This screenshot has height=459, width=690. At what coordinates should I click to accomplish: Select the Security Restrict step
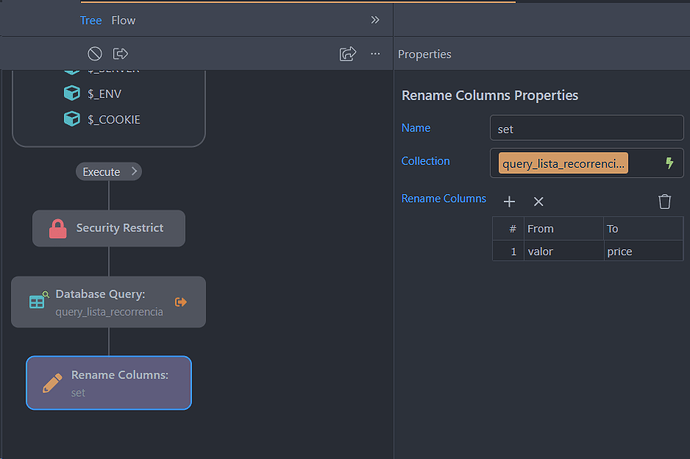pyautogui.click(x=108, y=228)
